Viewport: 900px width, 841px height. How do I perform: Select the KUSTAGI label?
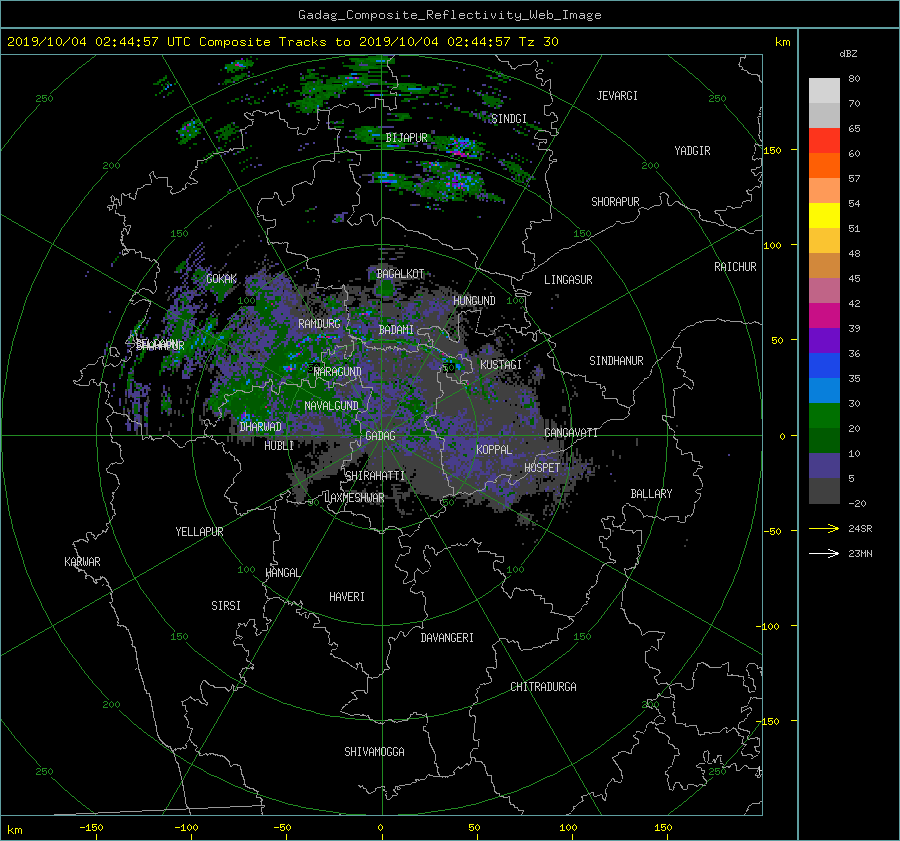[x=501, y=365]
